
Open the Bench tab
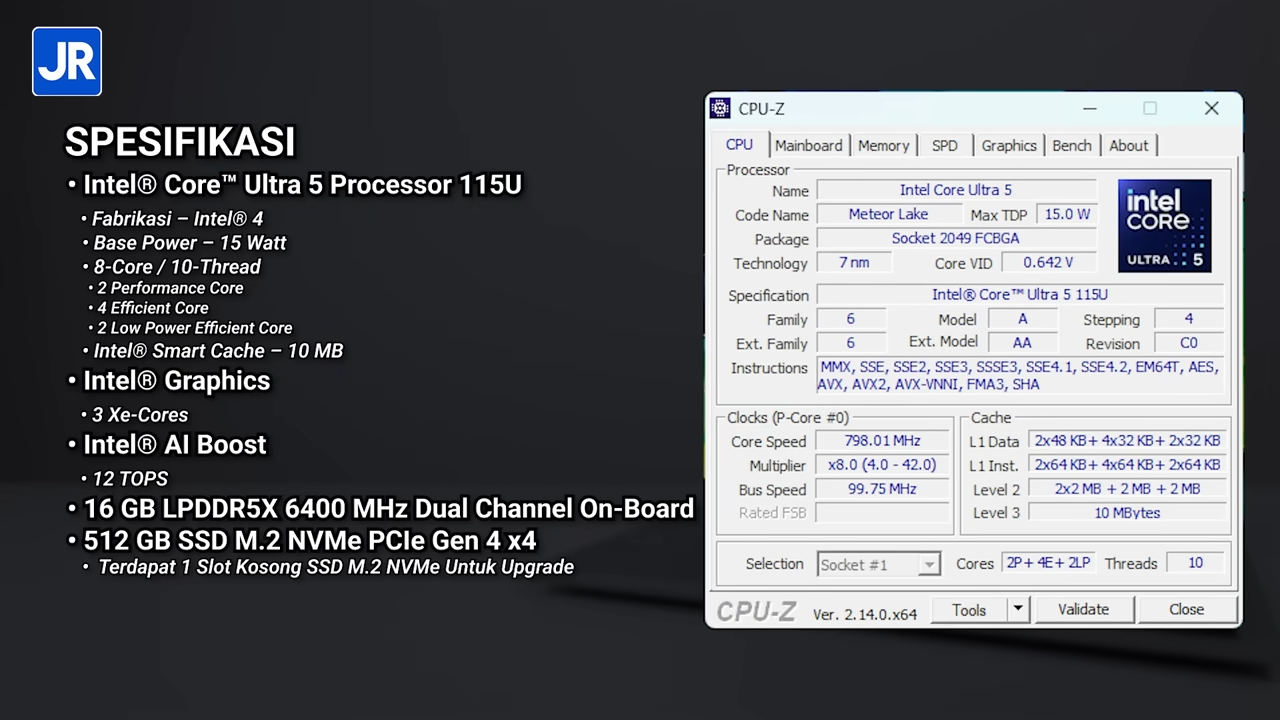point(1071,146)
